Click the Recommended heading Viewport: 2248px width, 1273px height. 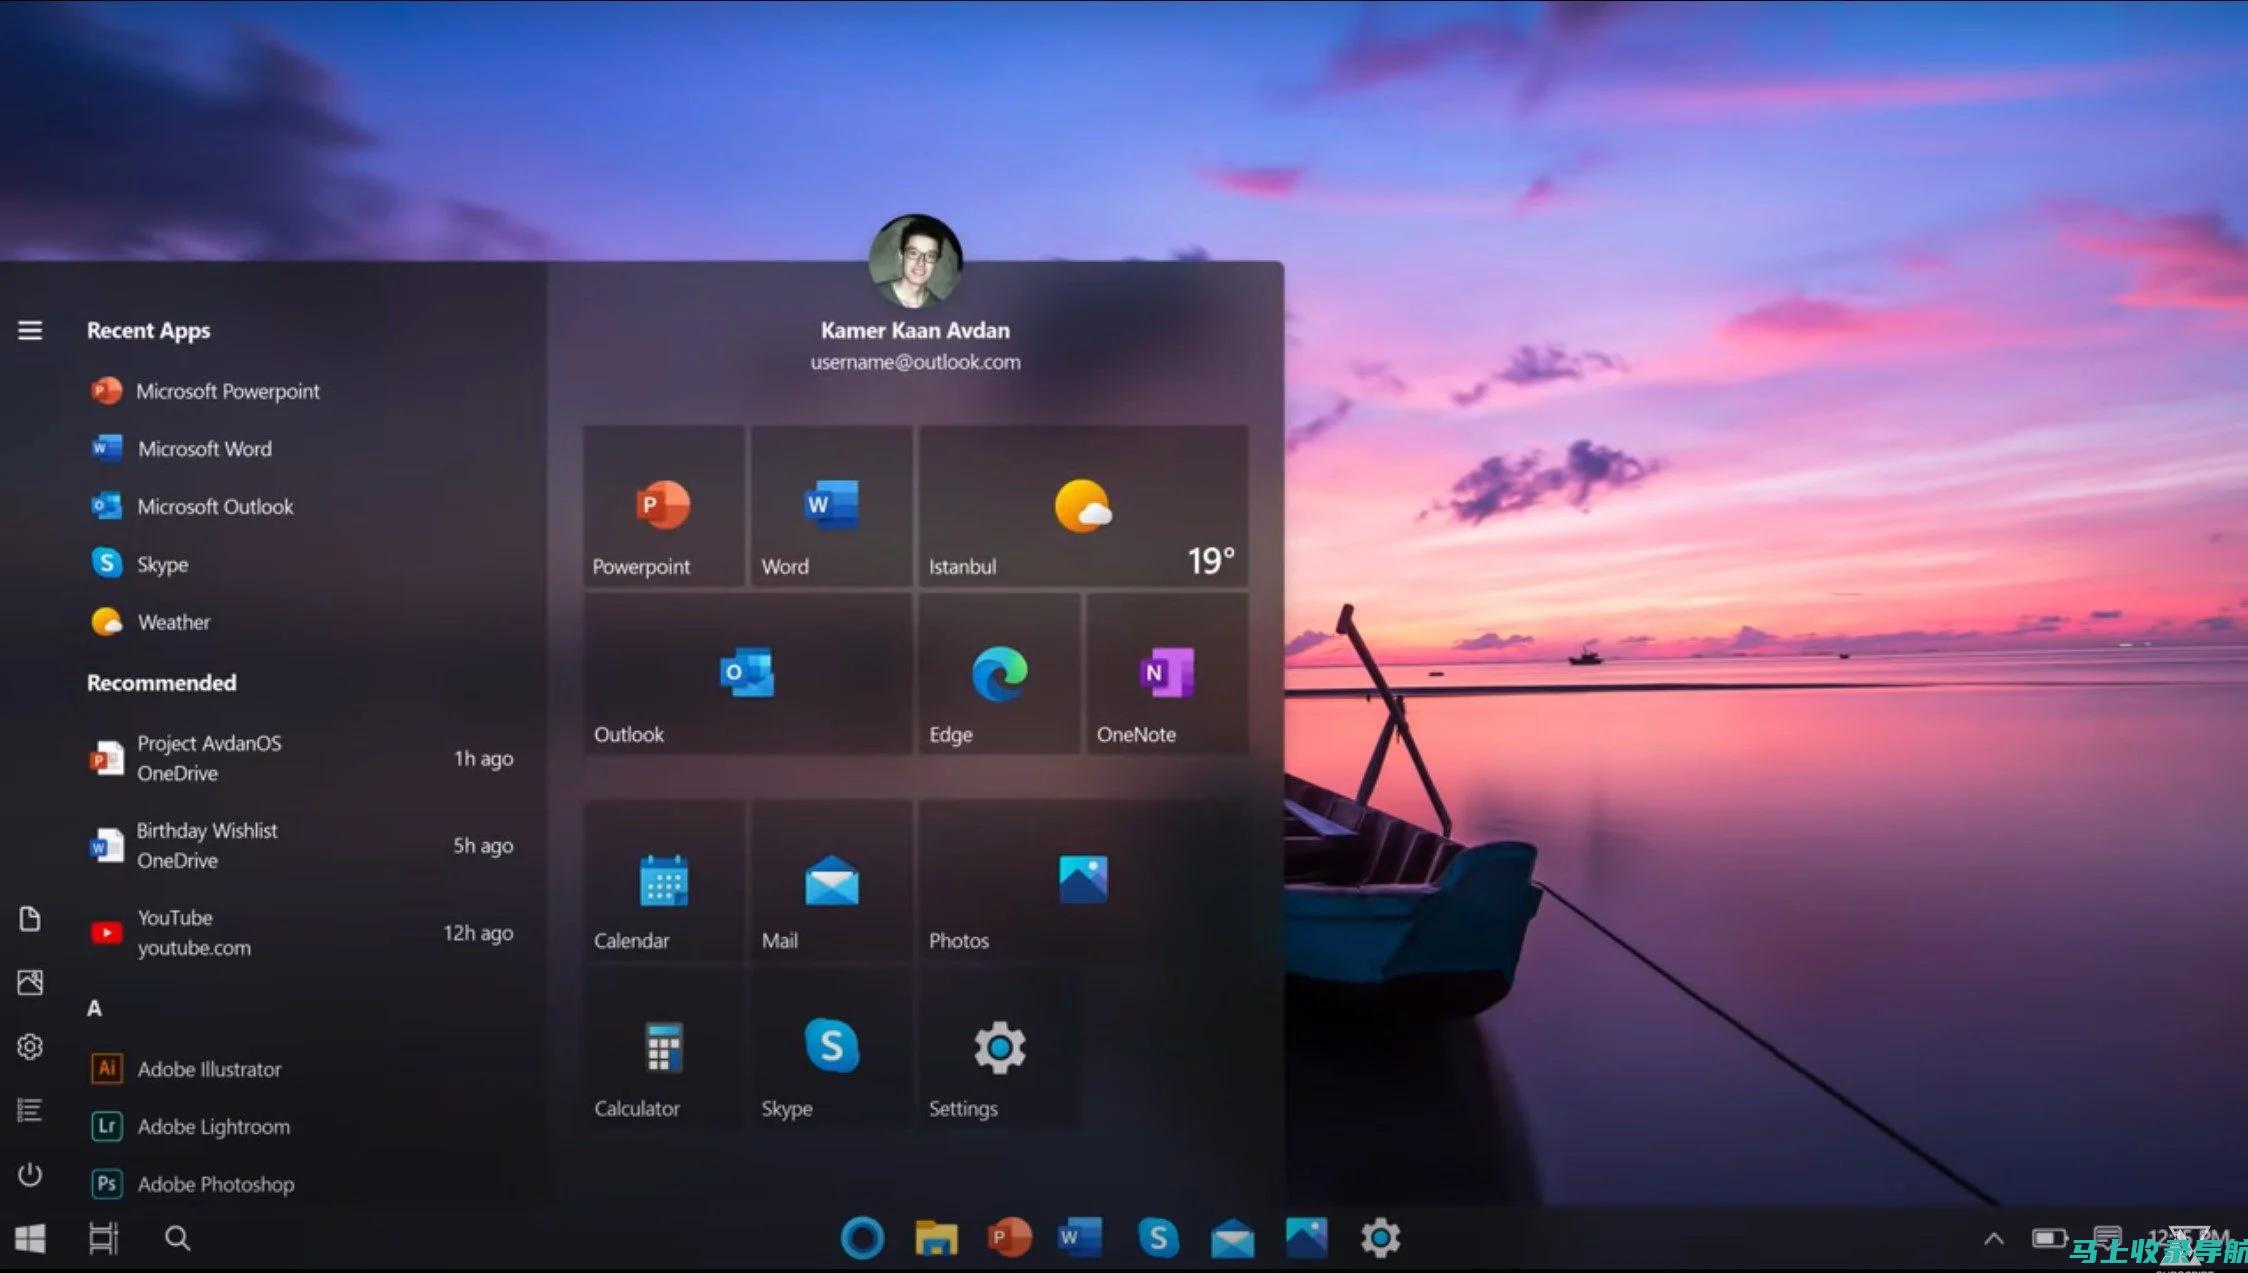161,683
